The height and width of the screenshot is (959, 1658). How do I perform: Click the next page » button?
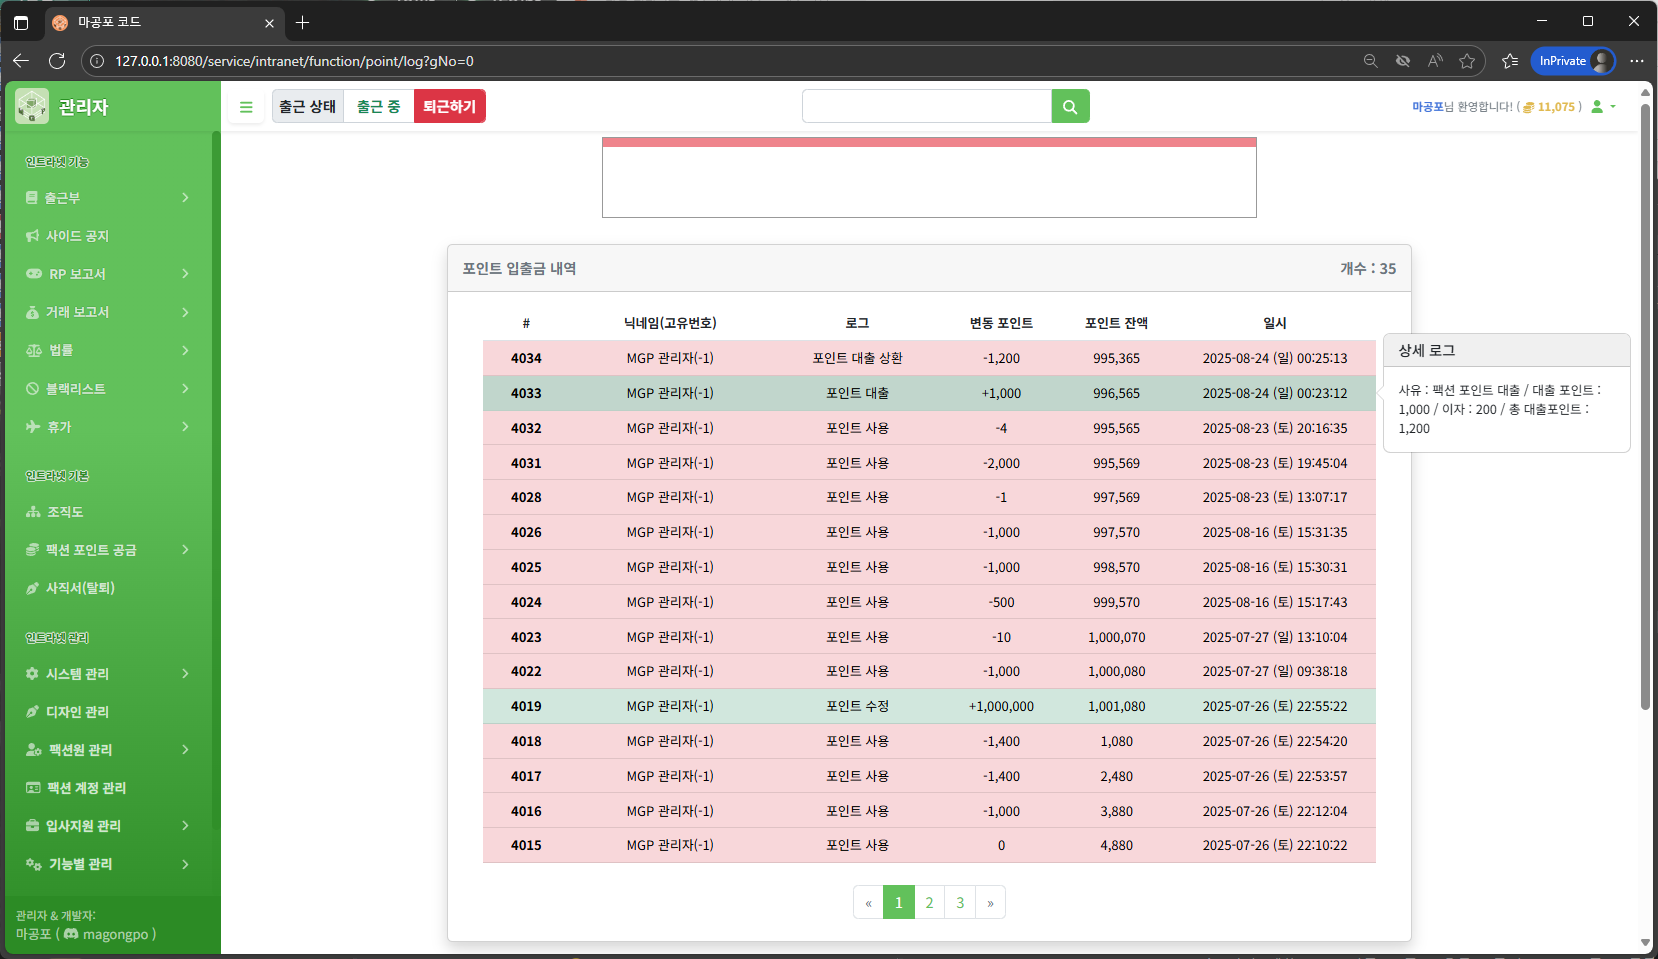(990, 902)
